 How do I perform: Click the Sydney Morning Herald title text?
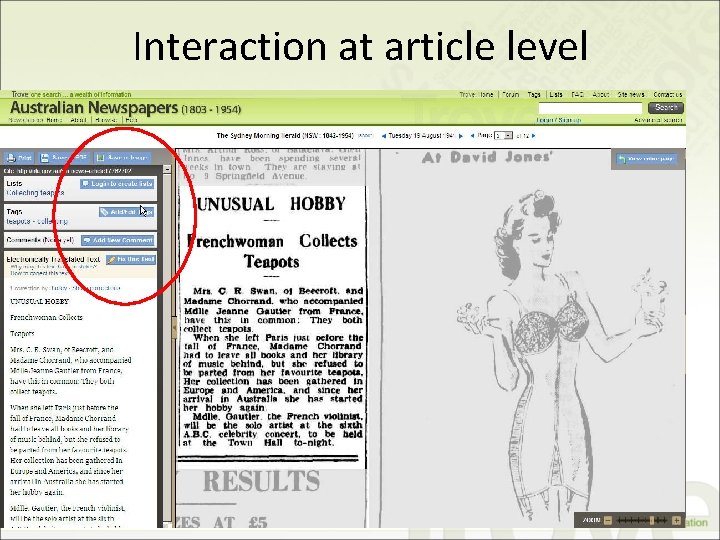tap(285, 136)
